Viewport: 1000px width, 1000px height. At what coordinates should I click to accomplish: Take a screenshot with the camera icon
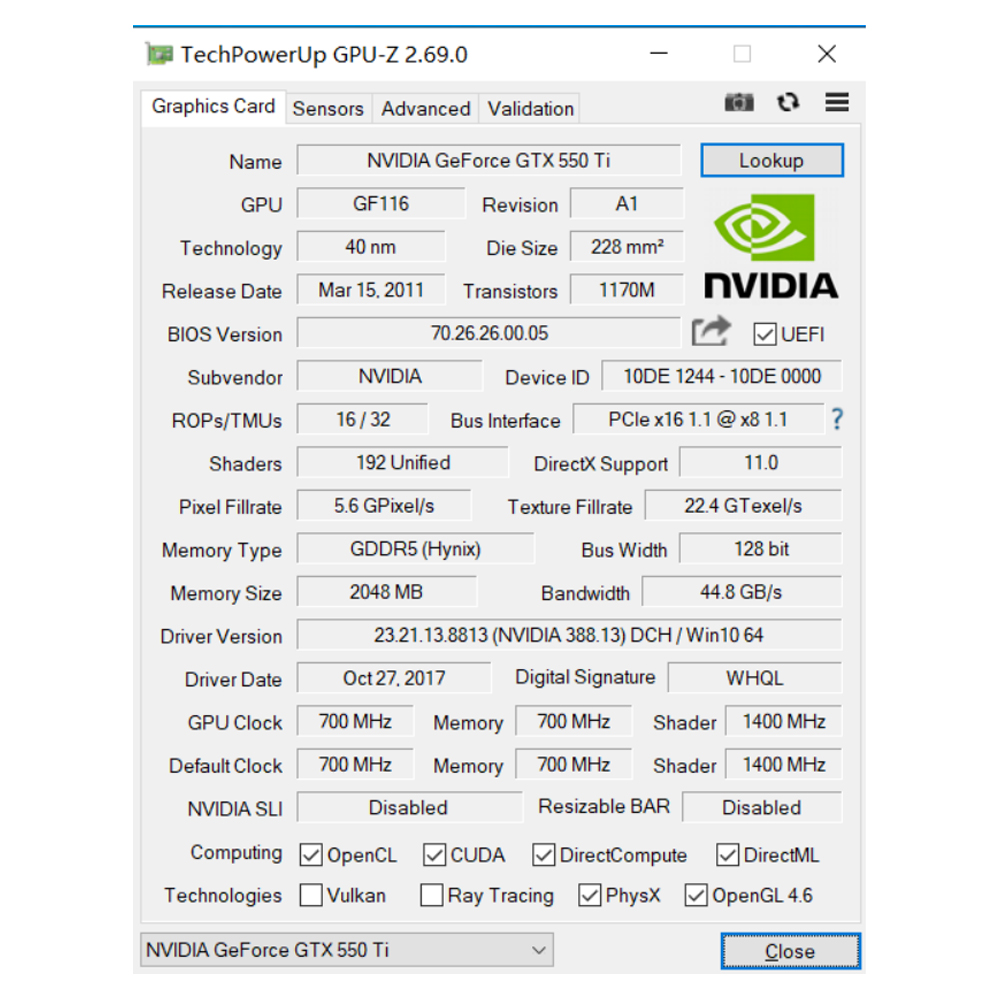739,102
